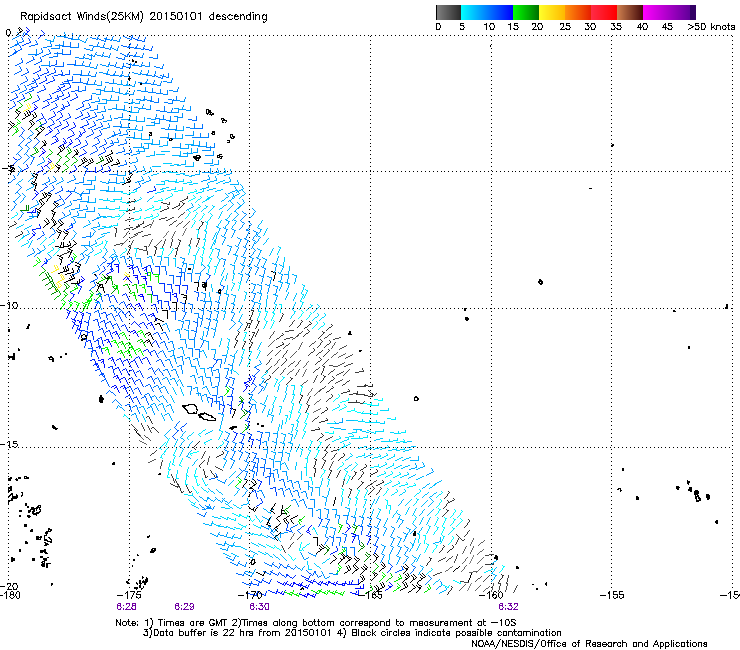Click the '20' legend scale label
The image size is (740, 650).
tap(537, 27)
